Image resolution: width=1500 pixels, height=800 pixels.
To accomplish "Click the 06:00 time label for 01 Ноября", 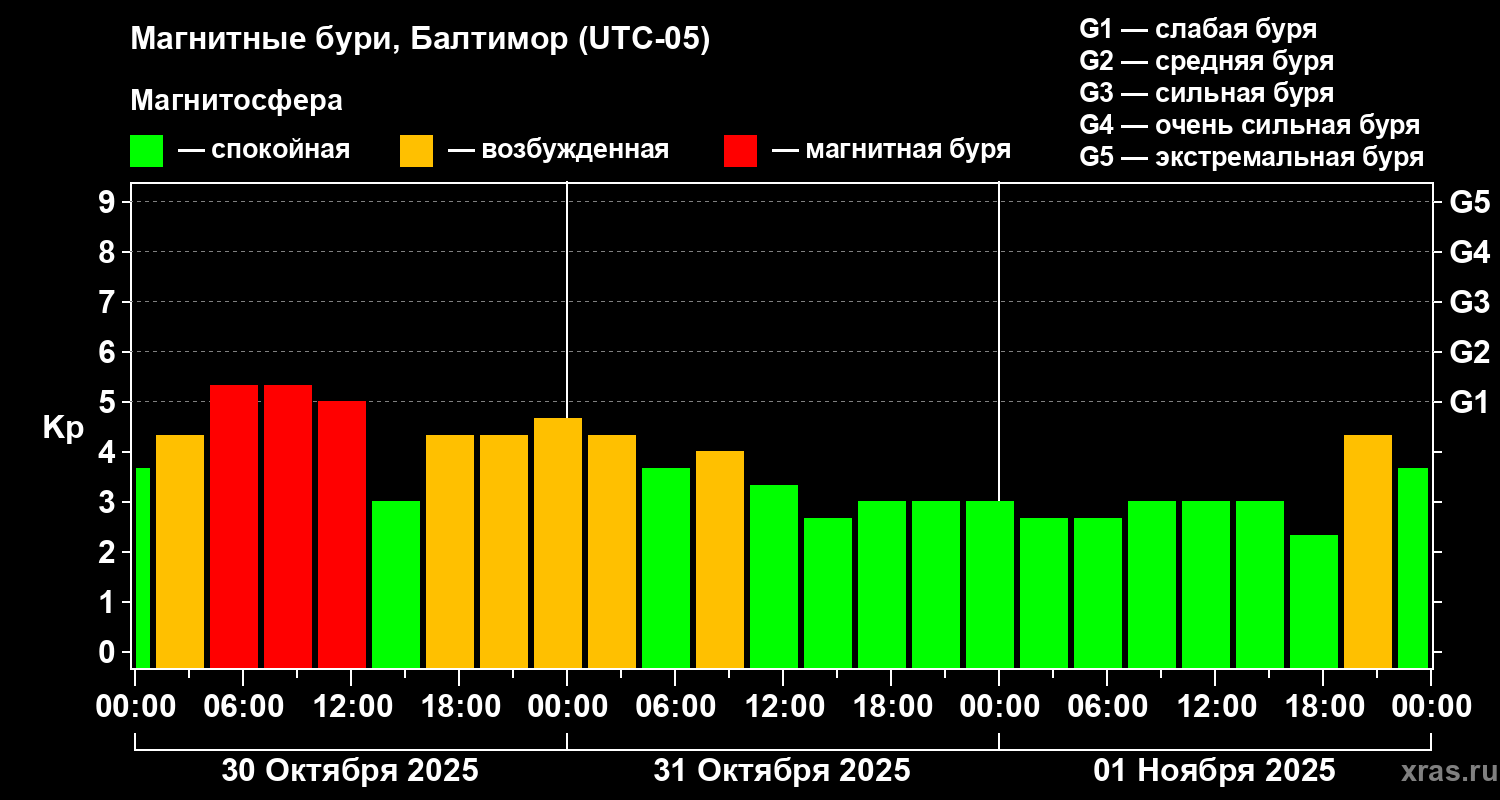I will [1107, 706].
